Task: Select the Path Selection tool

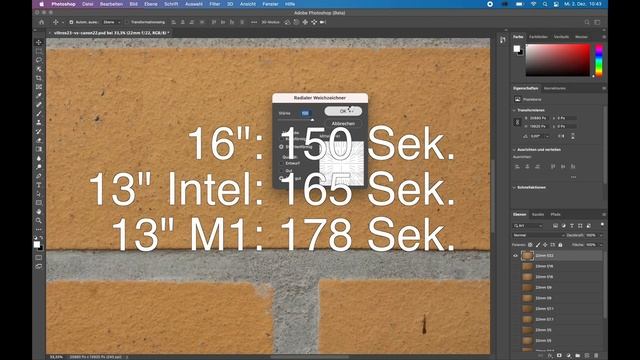Action: [39, 194]
